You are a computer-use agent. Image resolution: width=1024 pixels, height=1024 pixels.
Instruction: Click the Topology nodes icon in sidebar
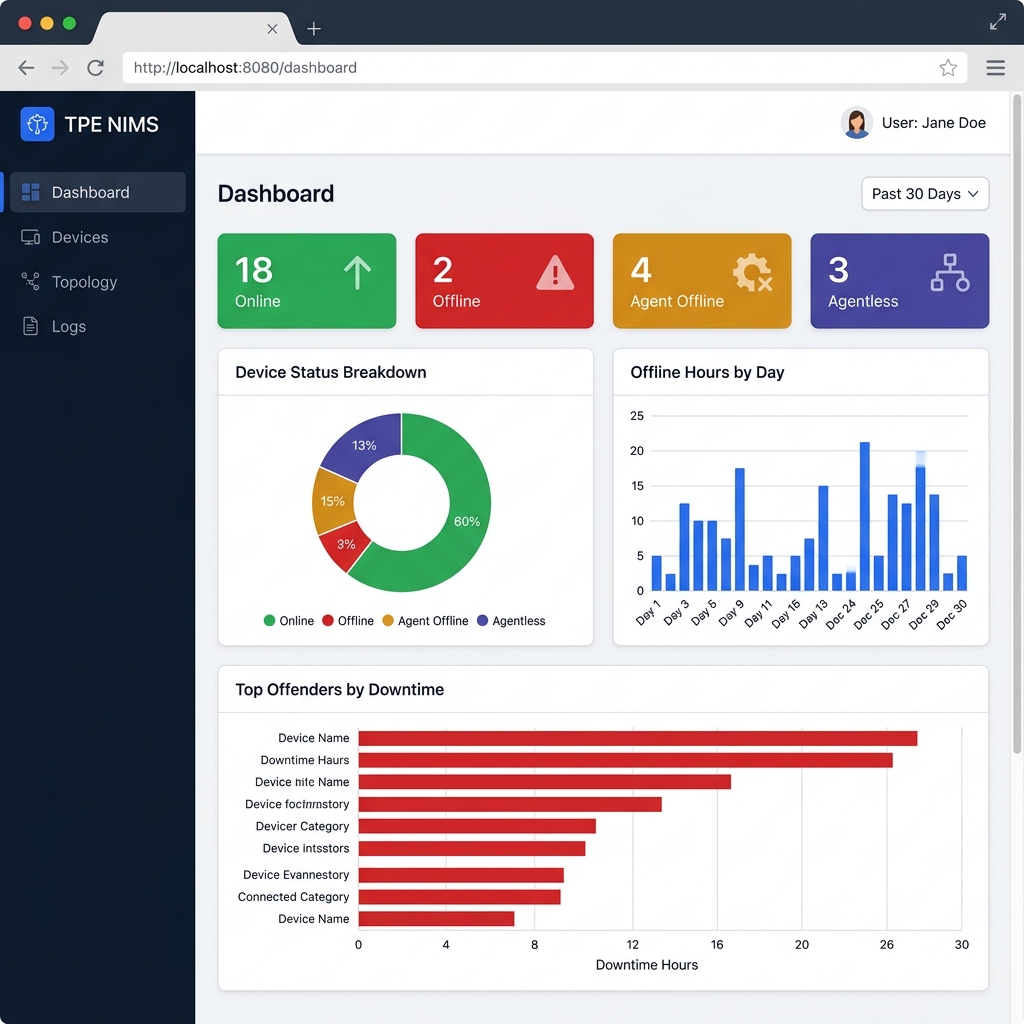(31, 281)
